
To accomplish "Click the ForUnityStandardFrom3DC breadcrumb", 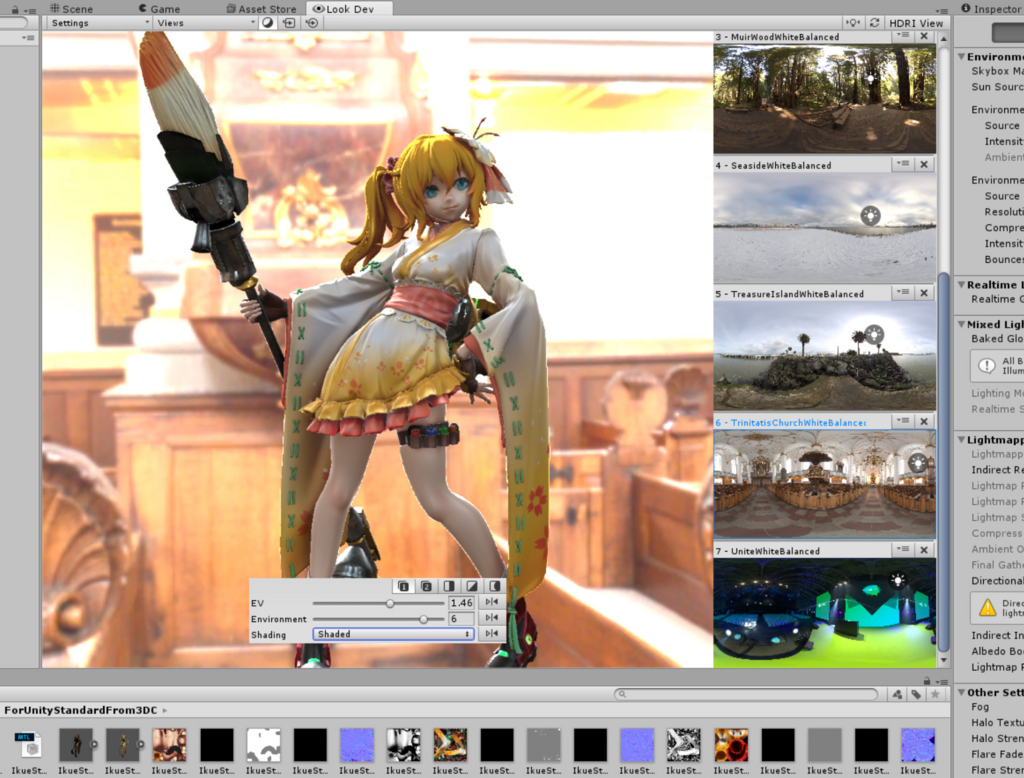I will click(80, 710).
